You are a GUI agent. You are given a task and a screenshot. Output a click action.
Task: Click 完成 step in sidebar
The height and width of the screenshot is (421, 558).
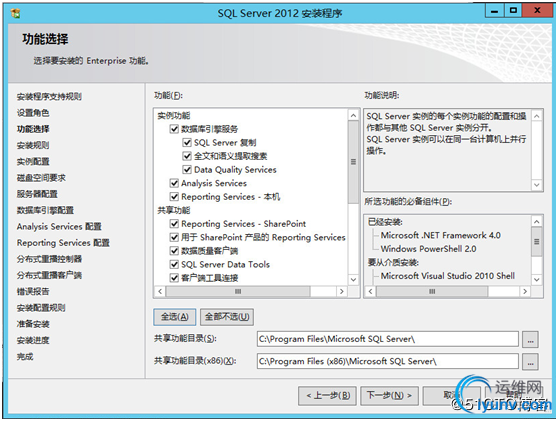tap(25, 357)
